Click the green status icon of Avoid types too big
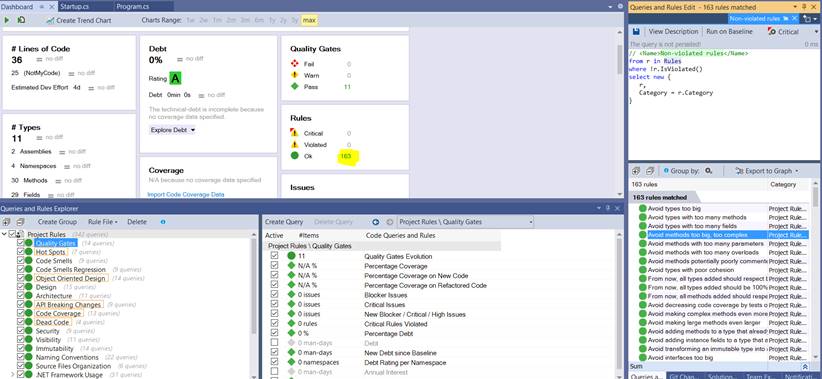The width and height of the screenshot is (822, 379). pyautogui.click(x=643, y=209)
